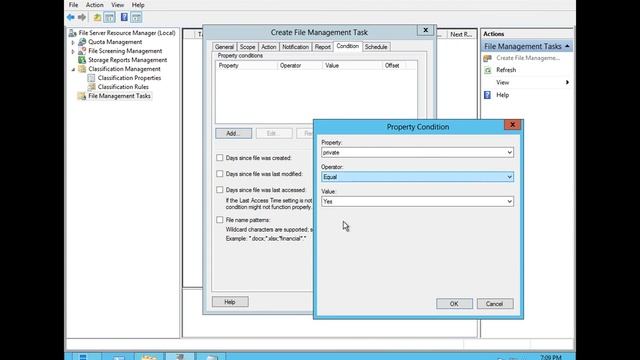Click the Next R... column header in task list
Screen dimensions: 640x360
point(461,34)
